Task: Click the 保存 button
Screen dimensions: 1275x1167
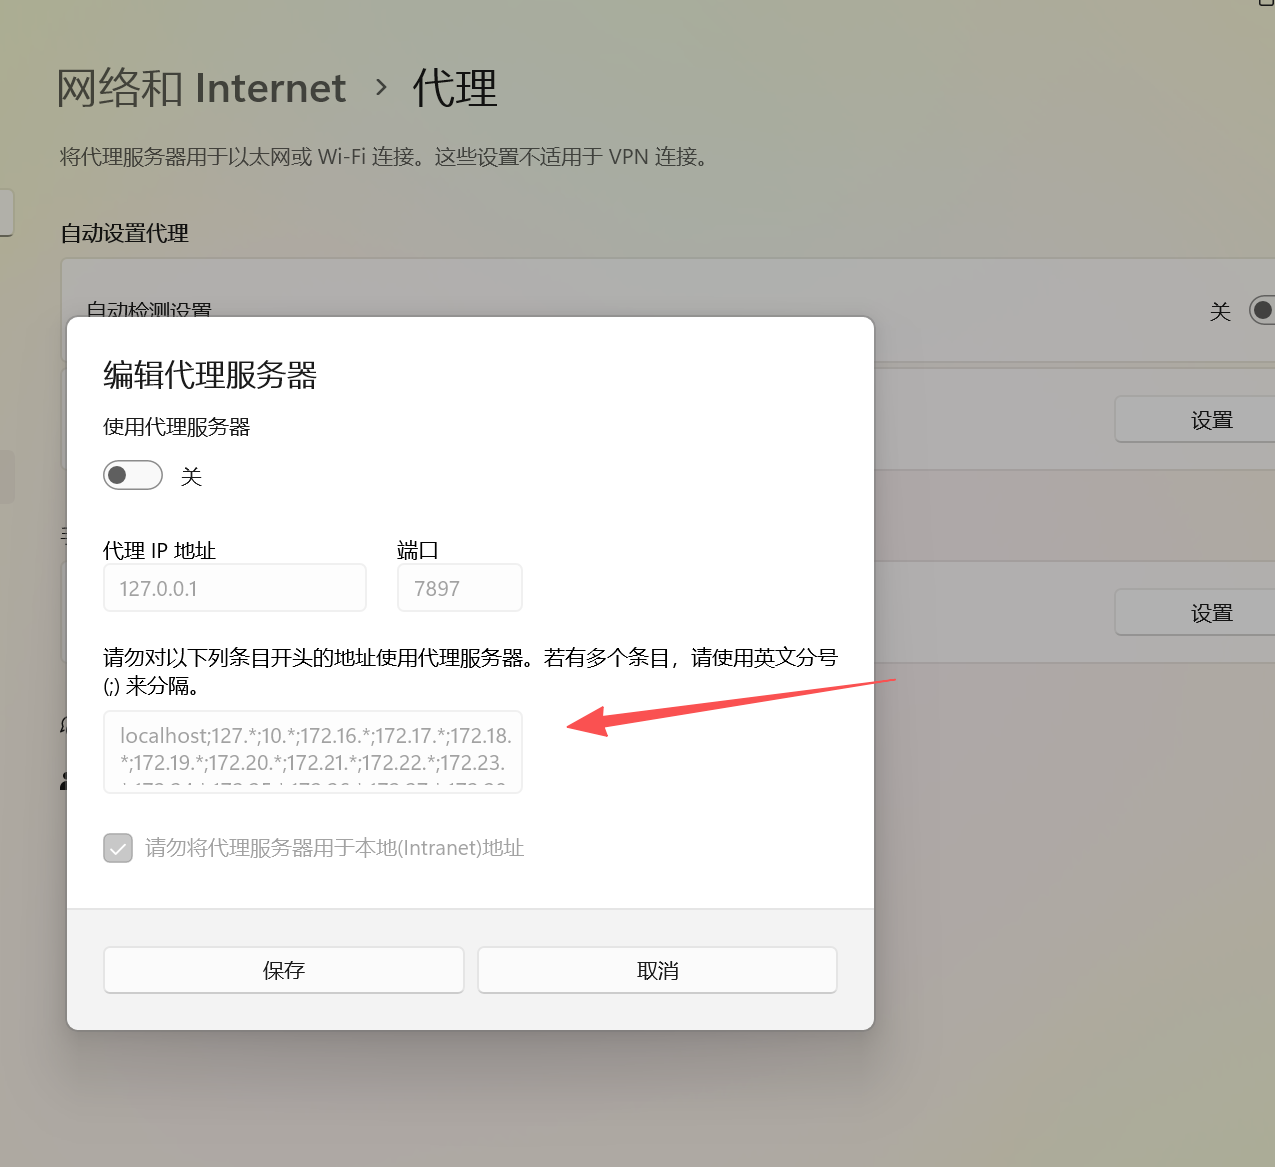Action: 284,970
